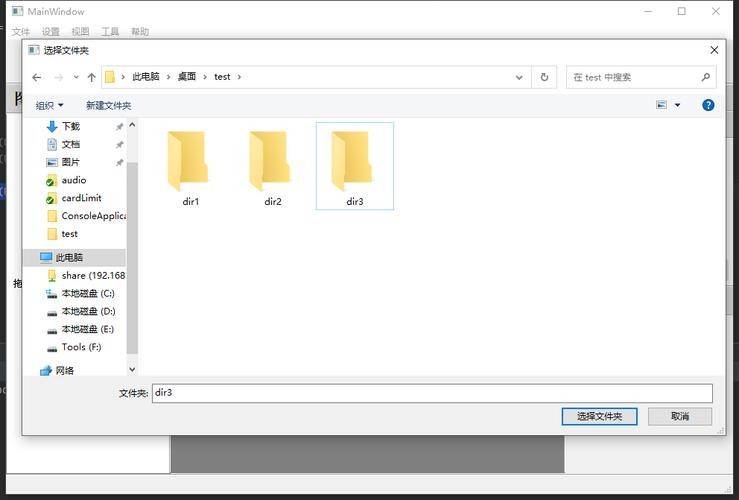Open test folder in sidebar

coord(69,234)
